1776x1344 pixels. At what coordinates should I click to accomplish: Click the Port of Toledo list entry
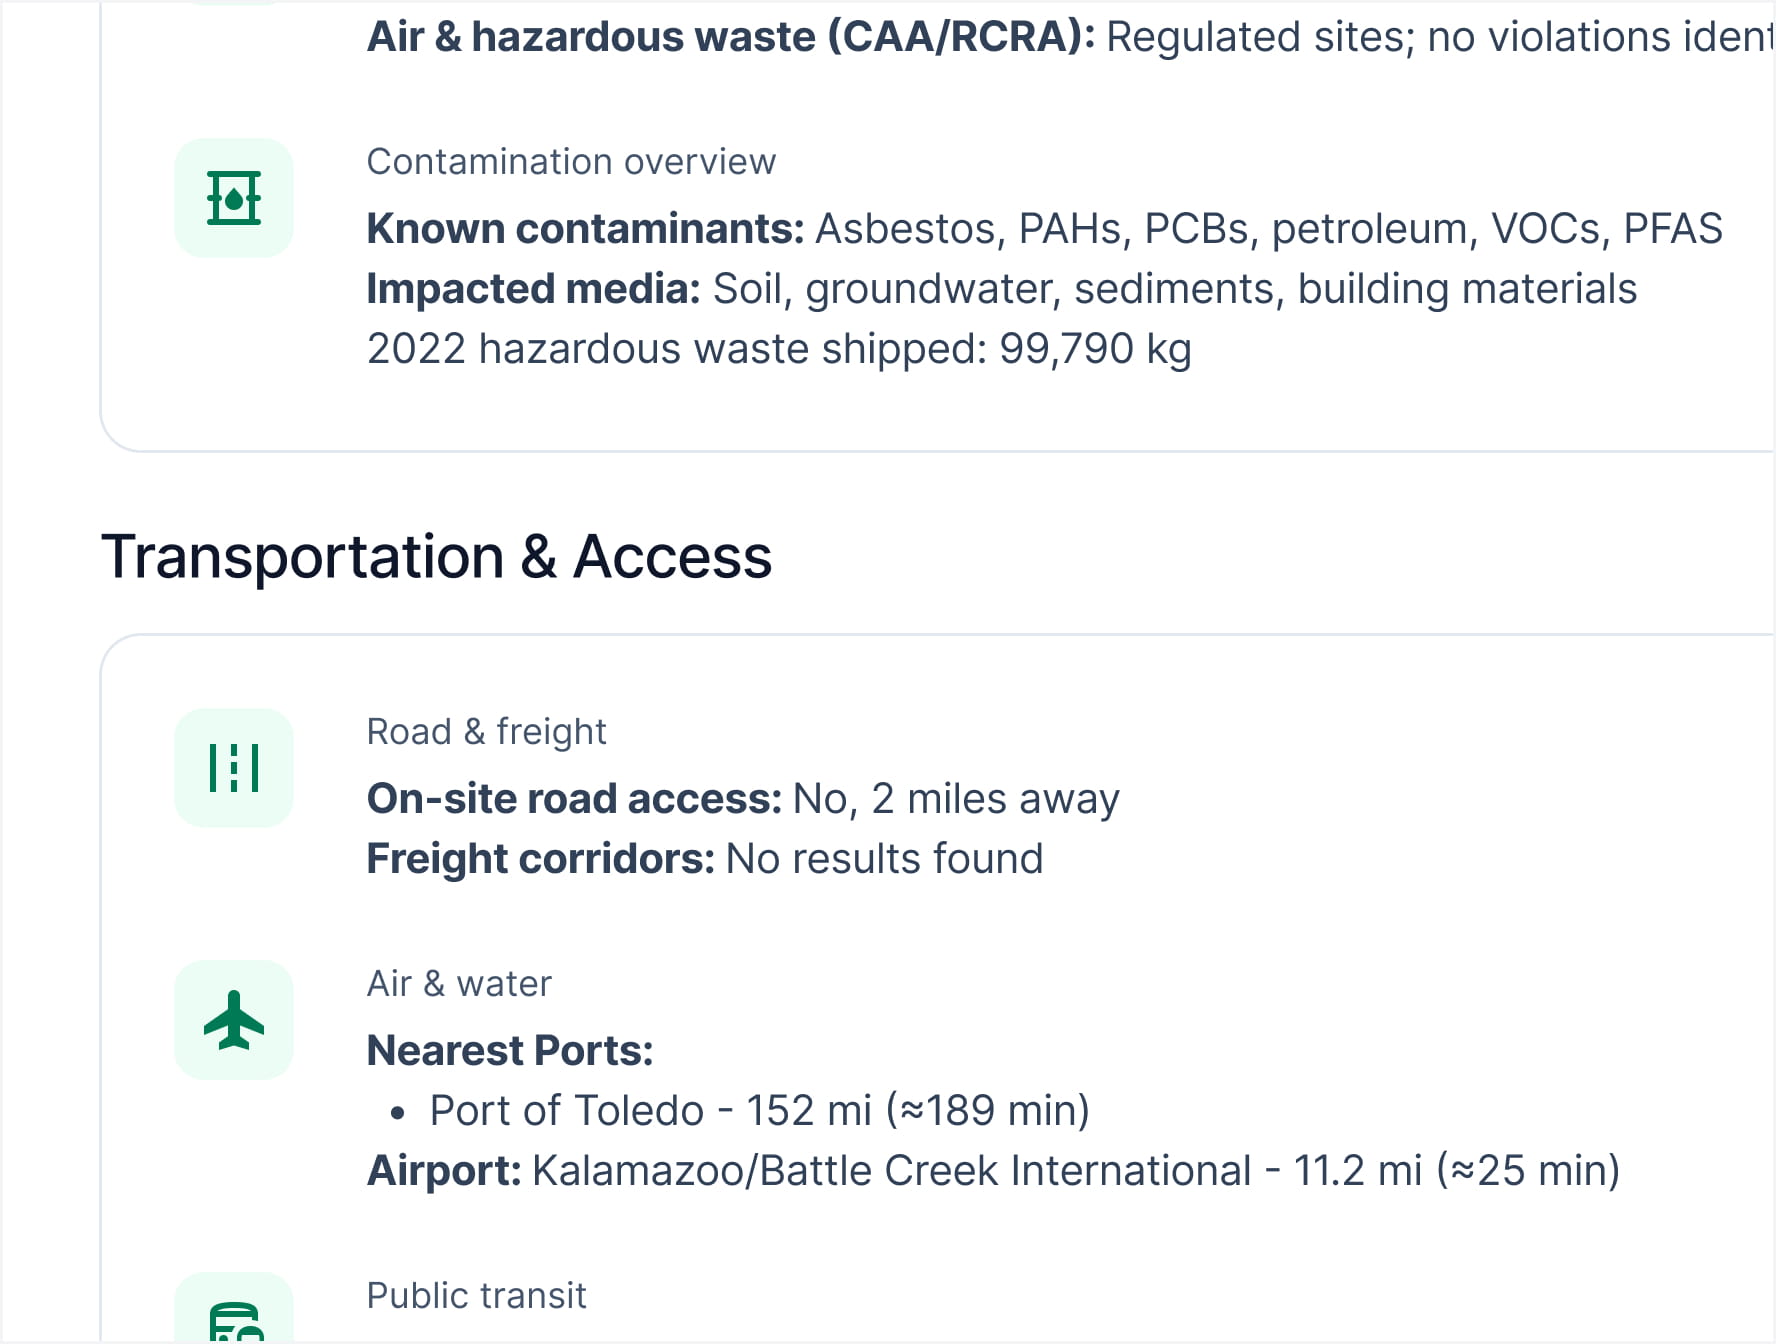coord(759,1111)
